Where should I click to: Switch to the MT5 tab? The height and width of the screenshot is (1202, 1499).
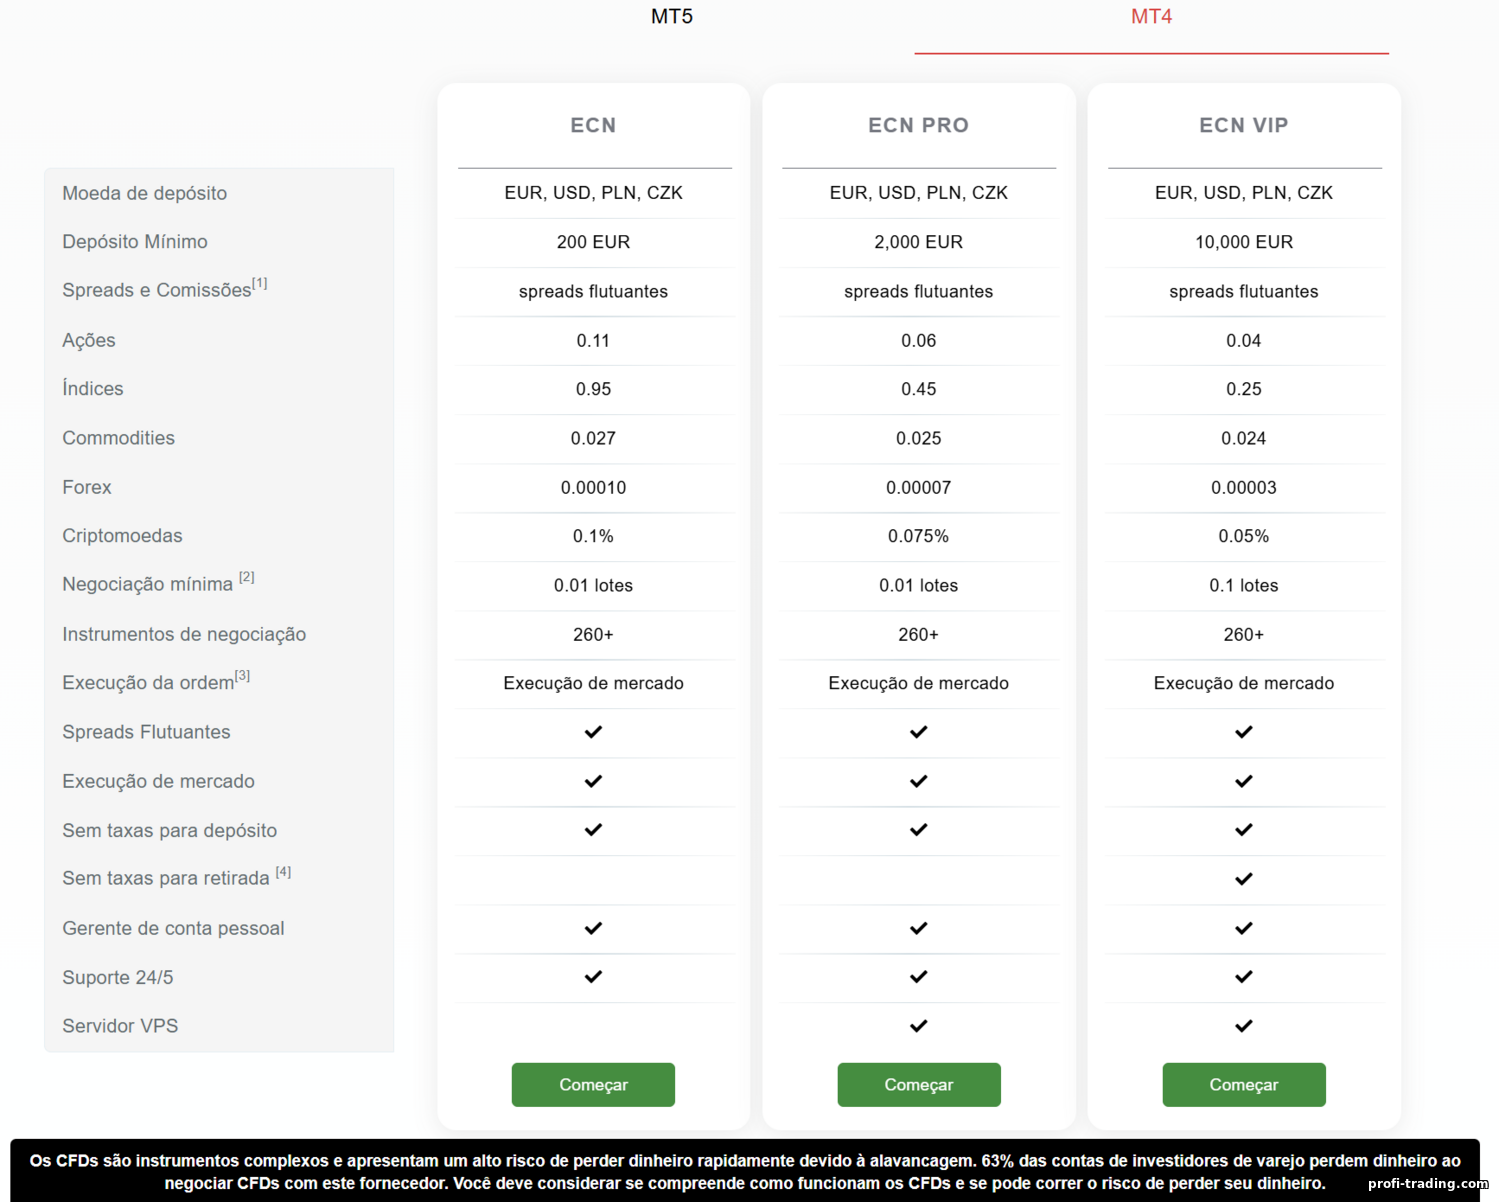tap(672, 17)
